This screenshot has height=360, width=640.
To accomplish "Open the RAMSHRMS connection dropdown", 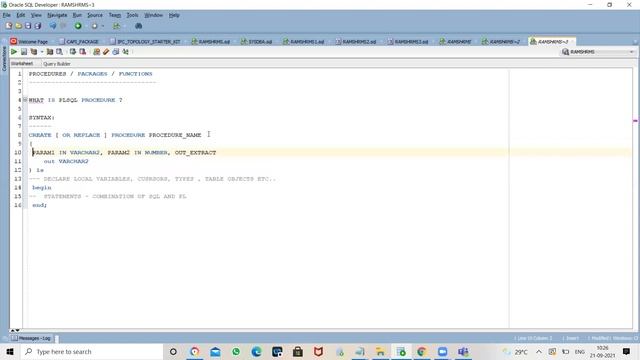I will [x=598, y=52].
